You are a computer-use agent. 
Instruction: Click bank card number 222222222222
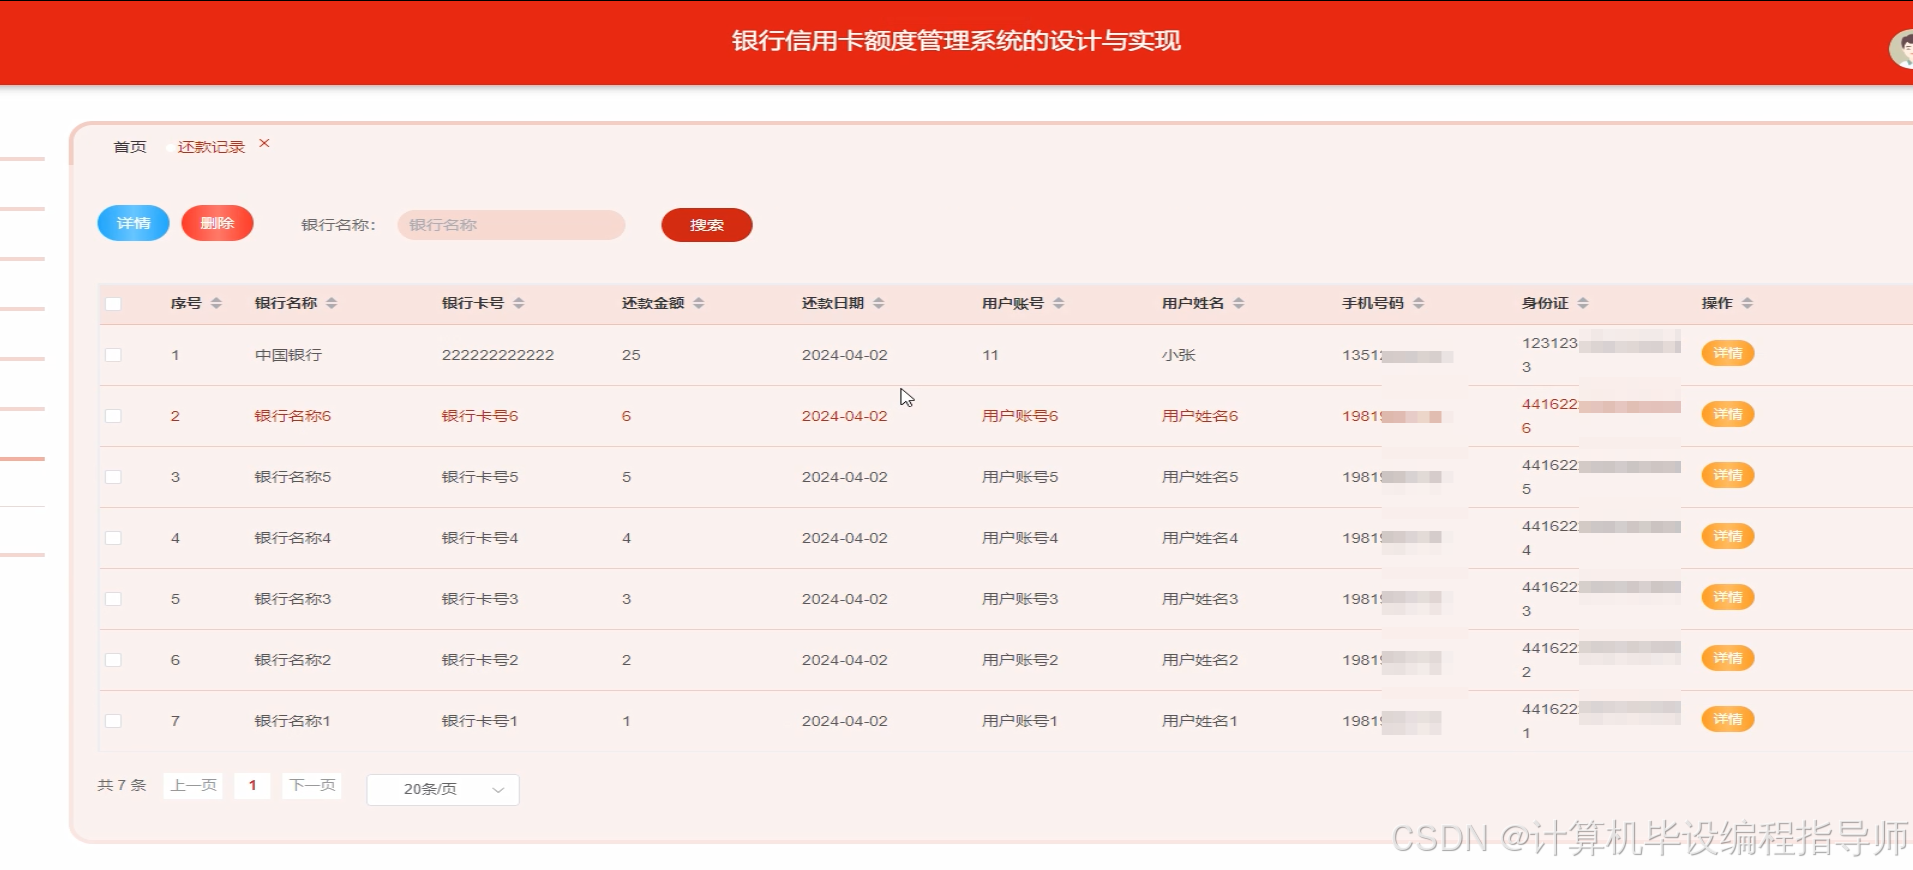click(x=498, y=355)
